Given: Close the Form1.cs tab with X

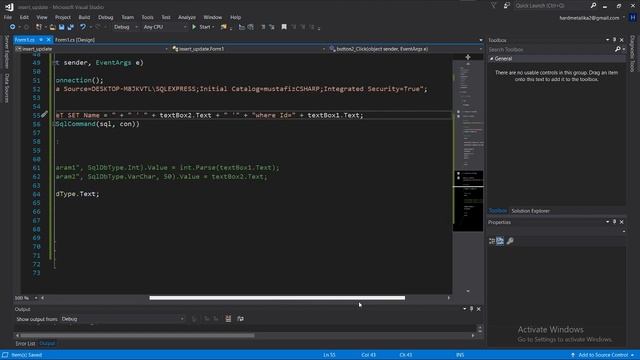Looking at the screenshot, I should coord(48,40).
